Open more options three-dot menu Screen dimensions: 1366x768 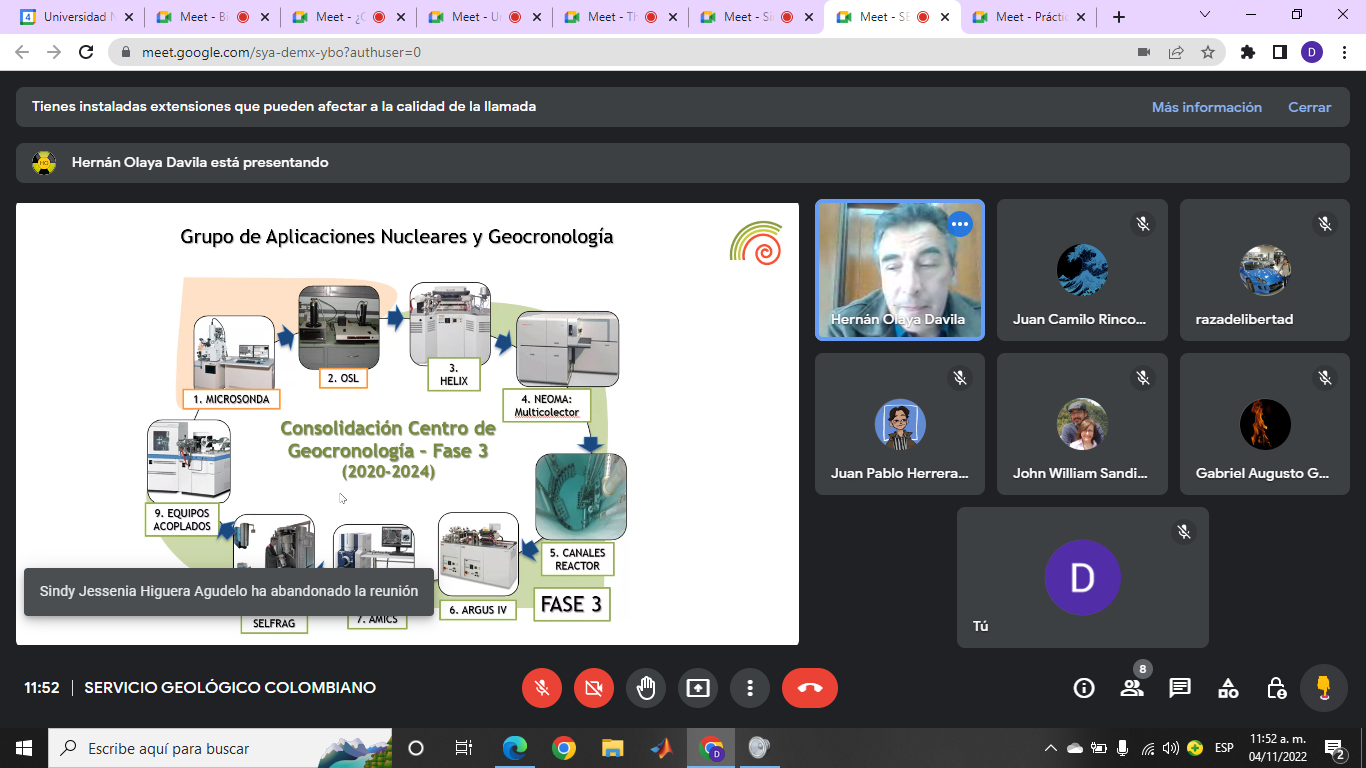click(x=750, y=688)
